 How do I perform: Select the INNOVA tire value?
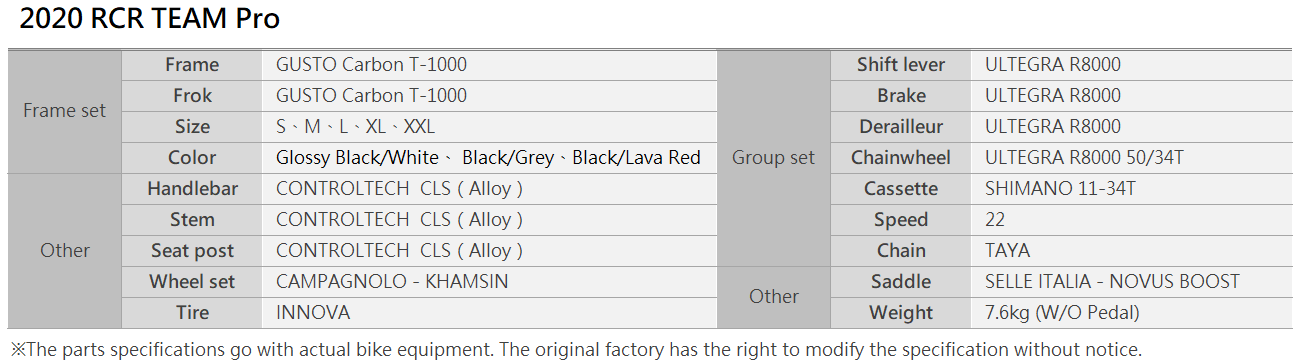[313, 313]
